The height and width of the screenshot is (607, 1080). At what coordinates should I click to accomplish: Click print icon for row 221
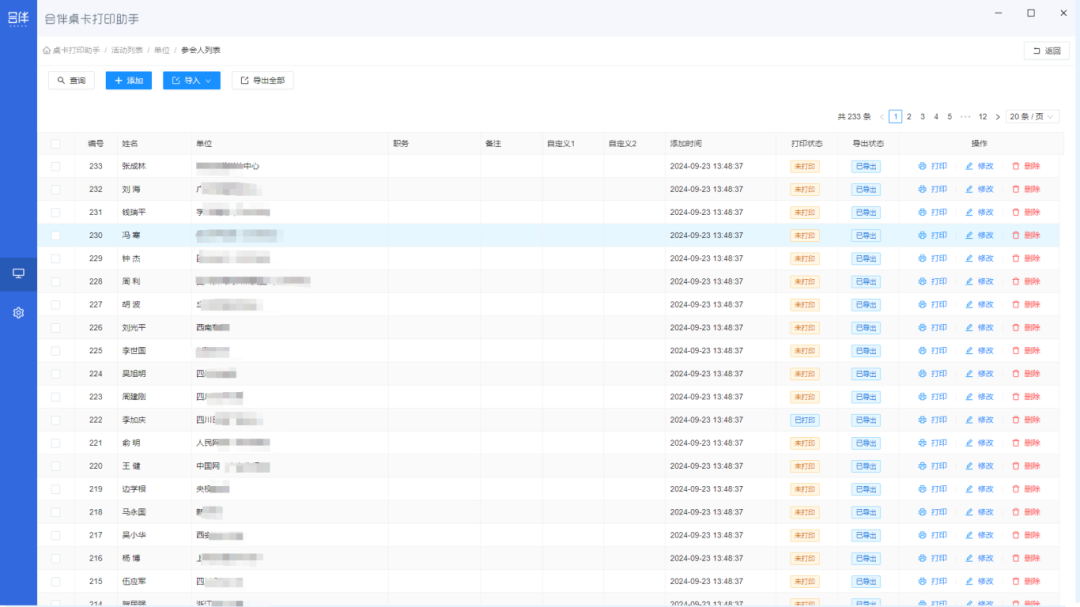click(x=922, y=443)
